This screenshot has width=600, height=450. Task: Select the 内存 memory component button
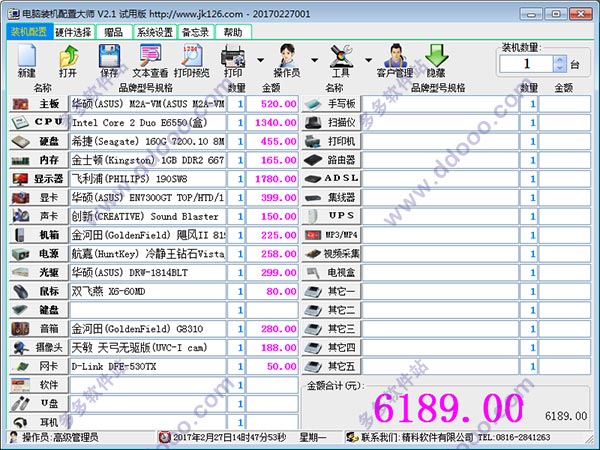(x=39, y=160)
